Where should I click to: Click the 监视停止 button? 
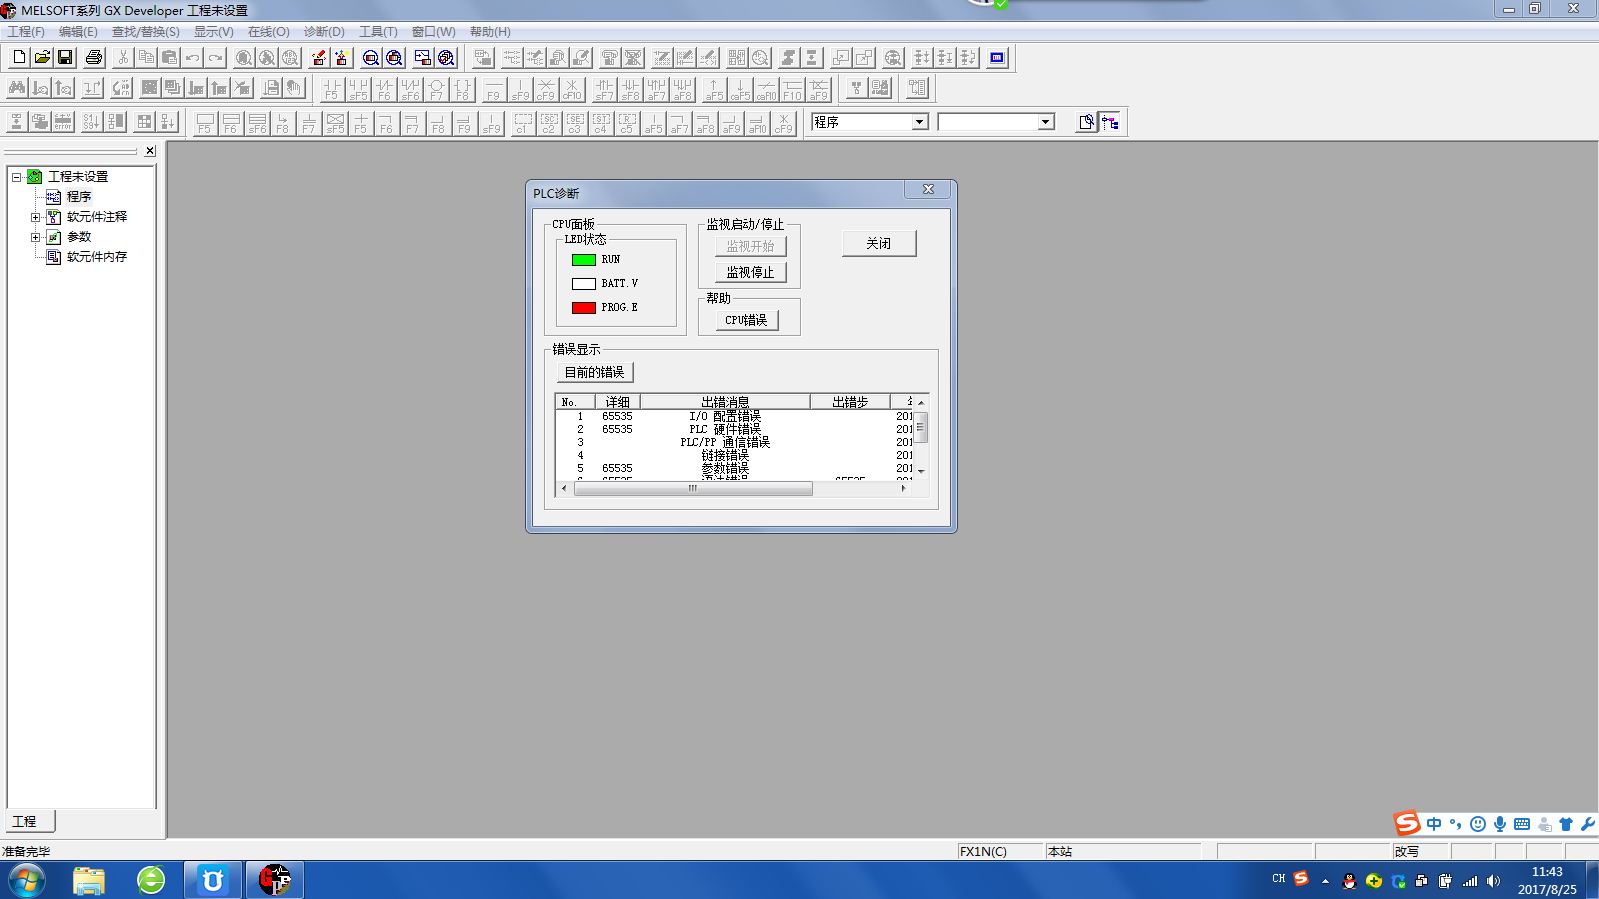[750, 272]
